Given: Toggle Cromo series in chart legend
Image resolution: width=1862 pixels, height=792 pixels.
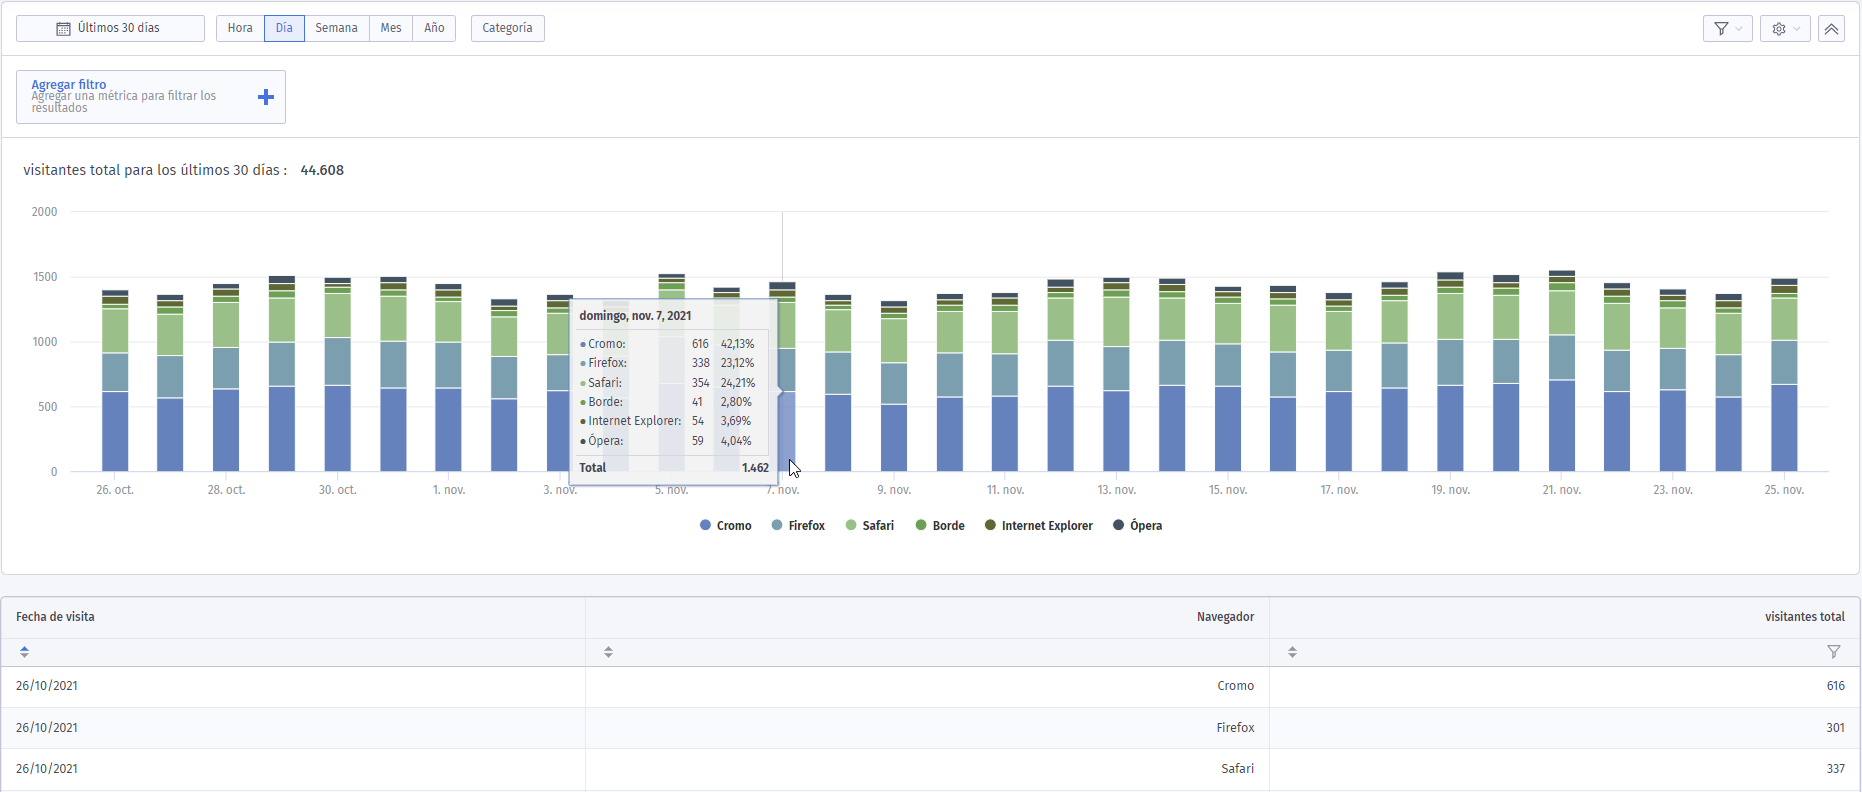Looking at the screenshot, I should point(726,526).
